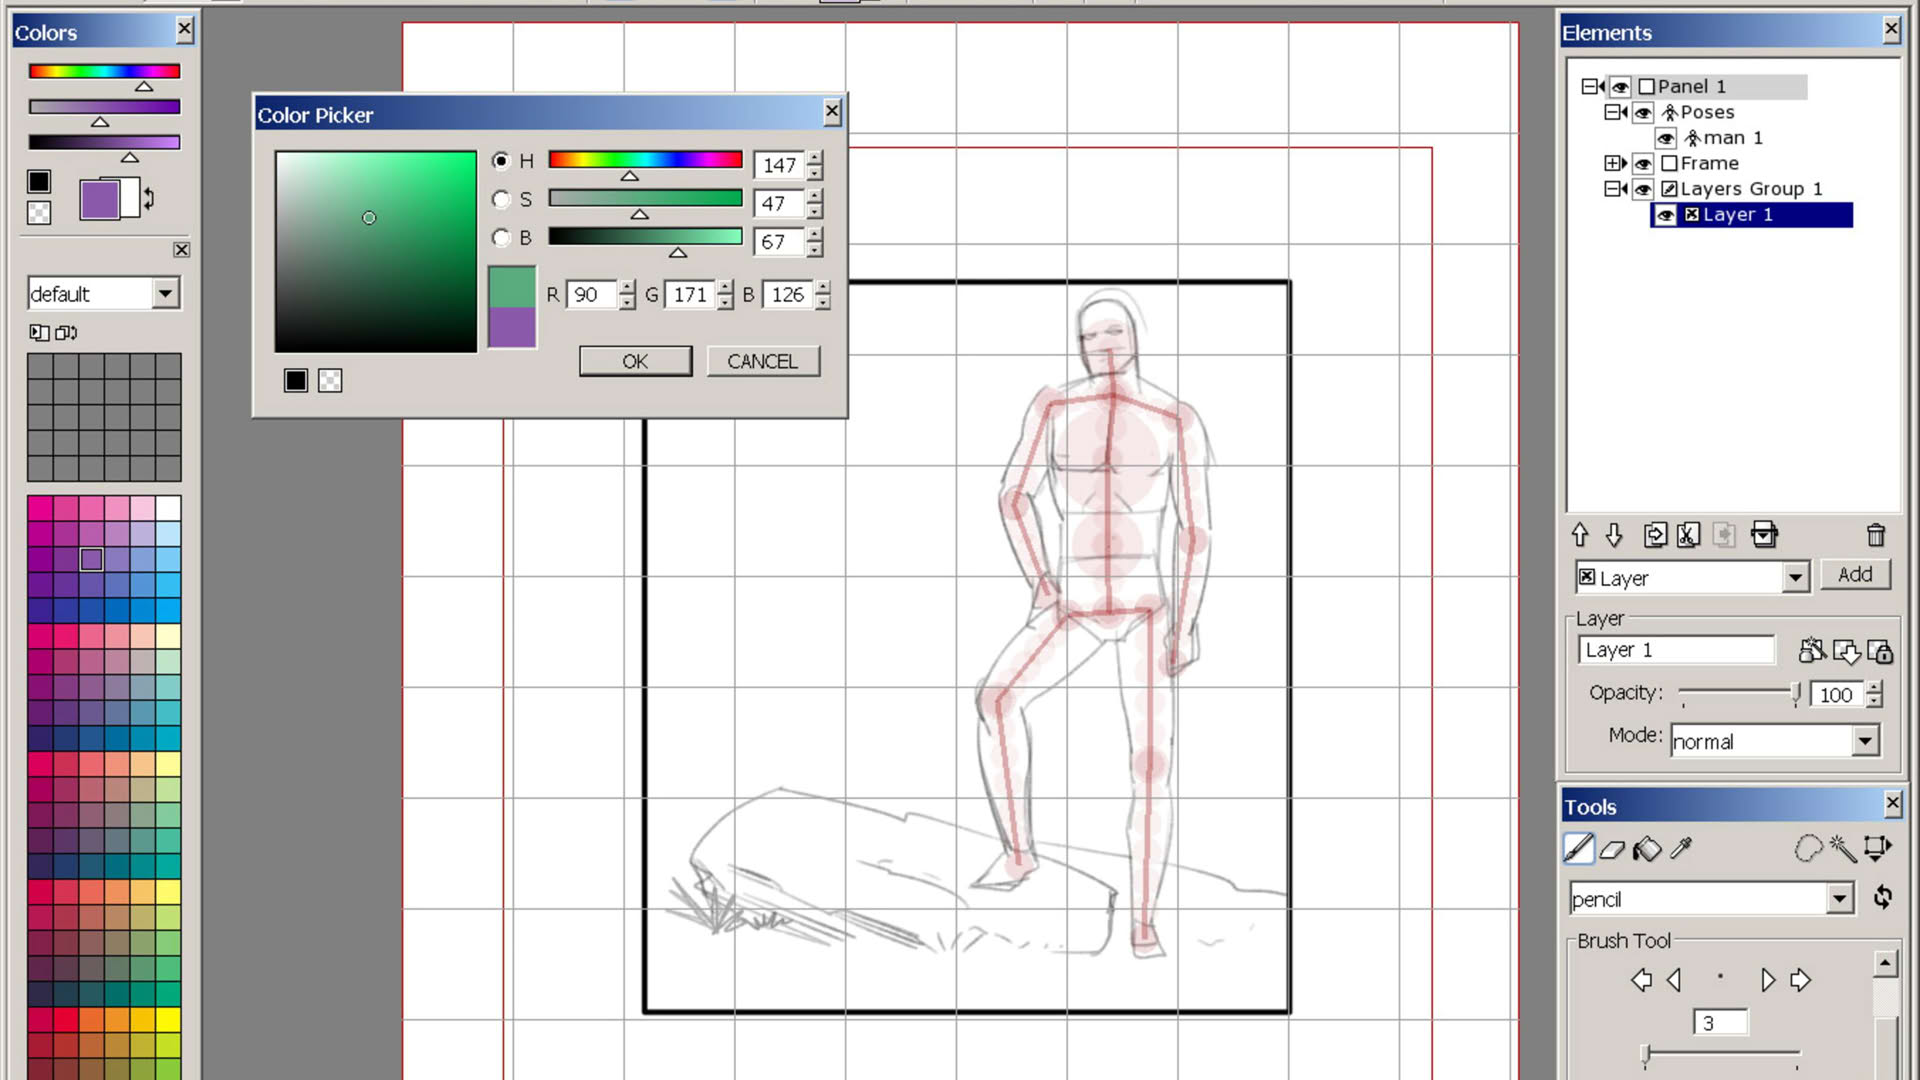
Task: Select the Magic Wand tool
Action: click(x=1842, y=849)
